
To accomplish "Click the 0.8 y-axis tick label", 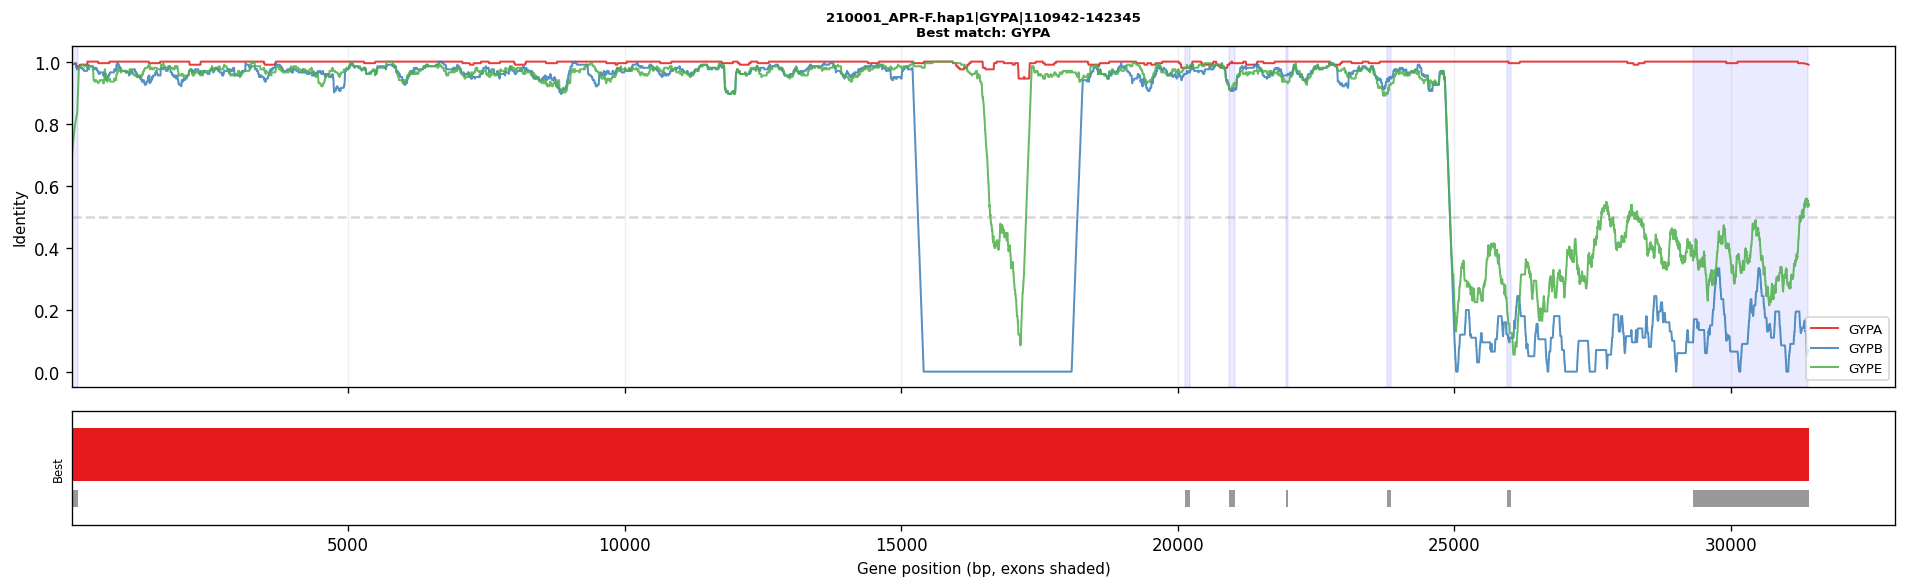I will 48,125.
